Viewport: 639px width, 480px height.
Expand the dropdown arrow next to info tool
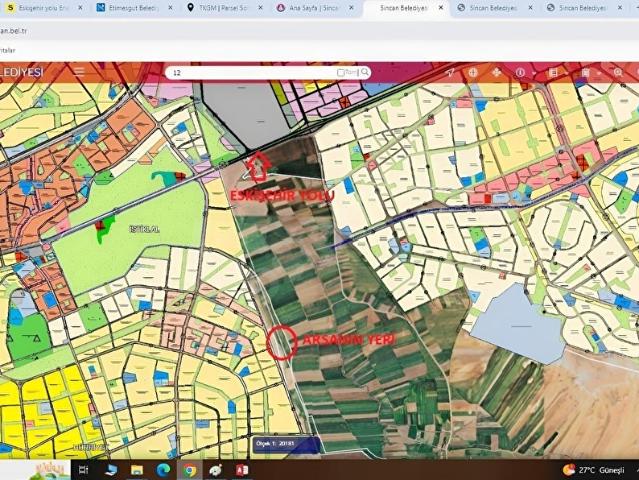[533, 73]
